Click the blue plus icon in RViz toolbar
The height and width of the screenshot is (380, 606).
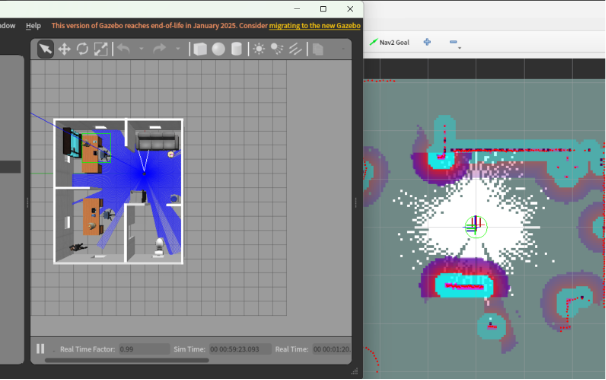click(427, 42)
